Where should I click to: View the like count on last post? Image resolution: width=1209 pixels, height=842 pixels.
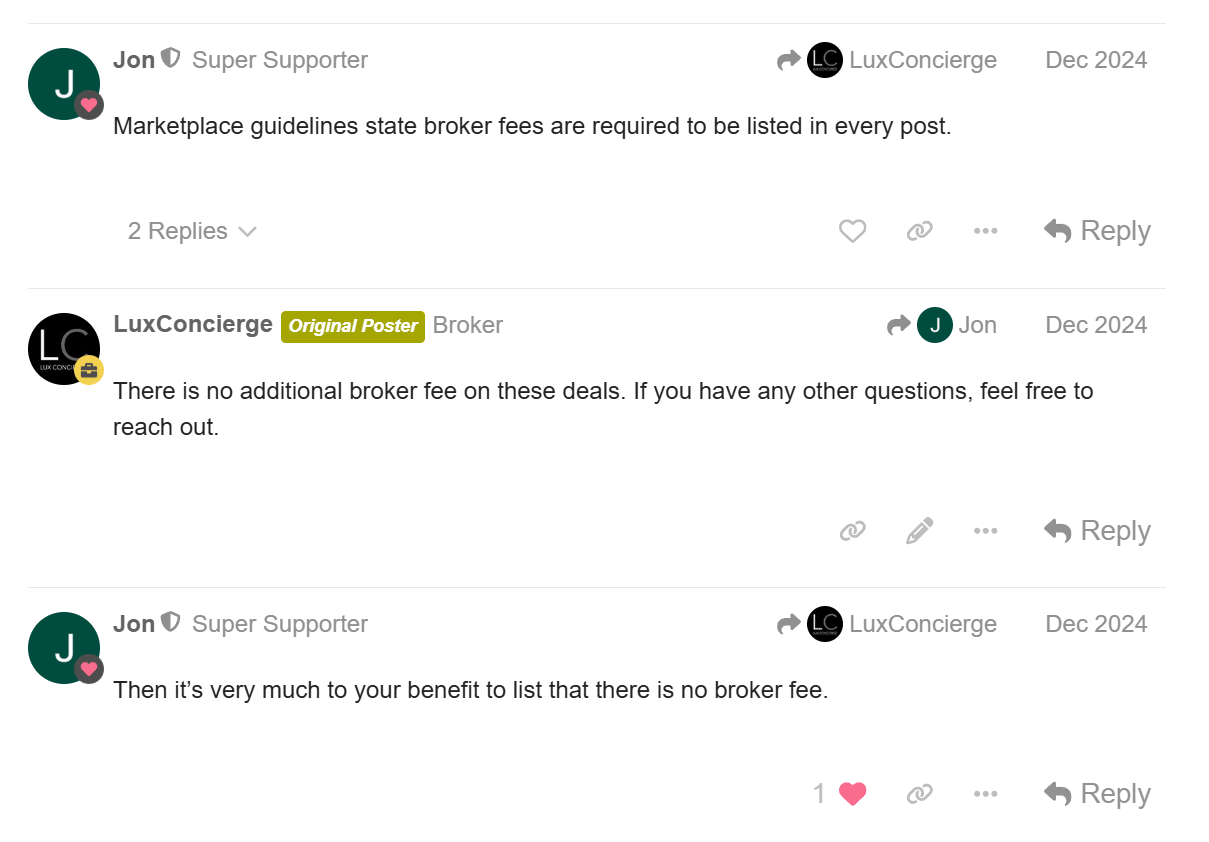coord(819,794)
